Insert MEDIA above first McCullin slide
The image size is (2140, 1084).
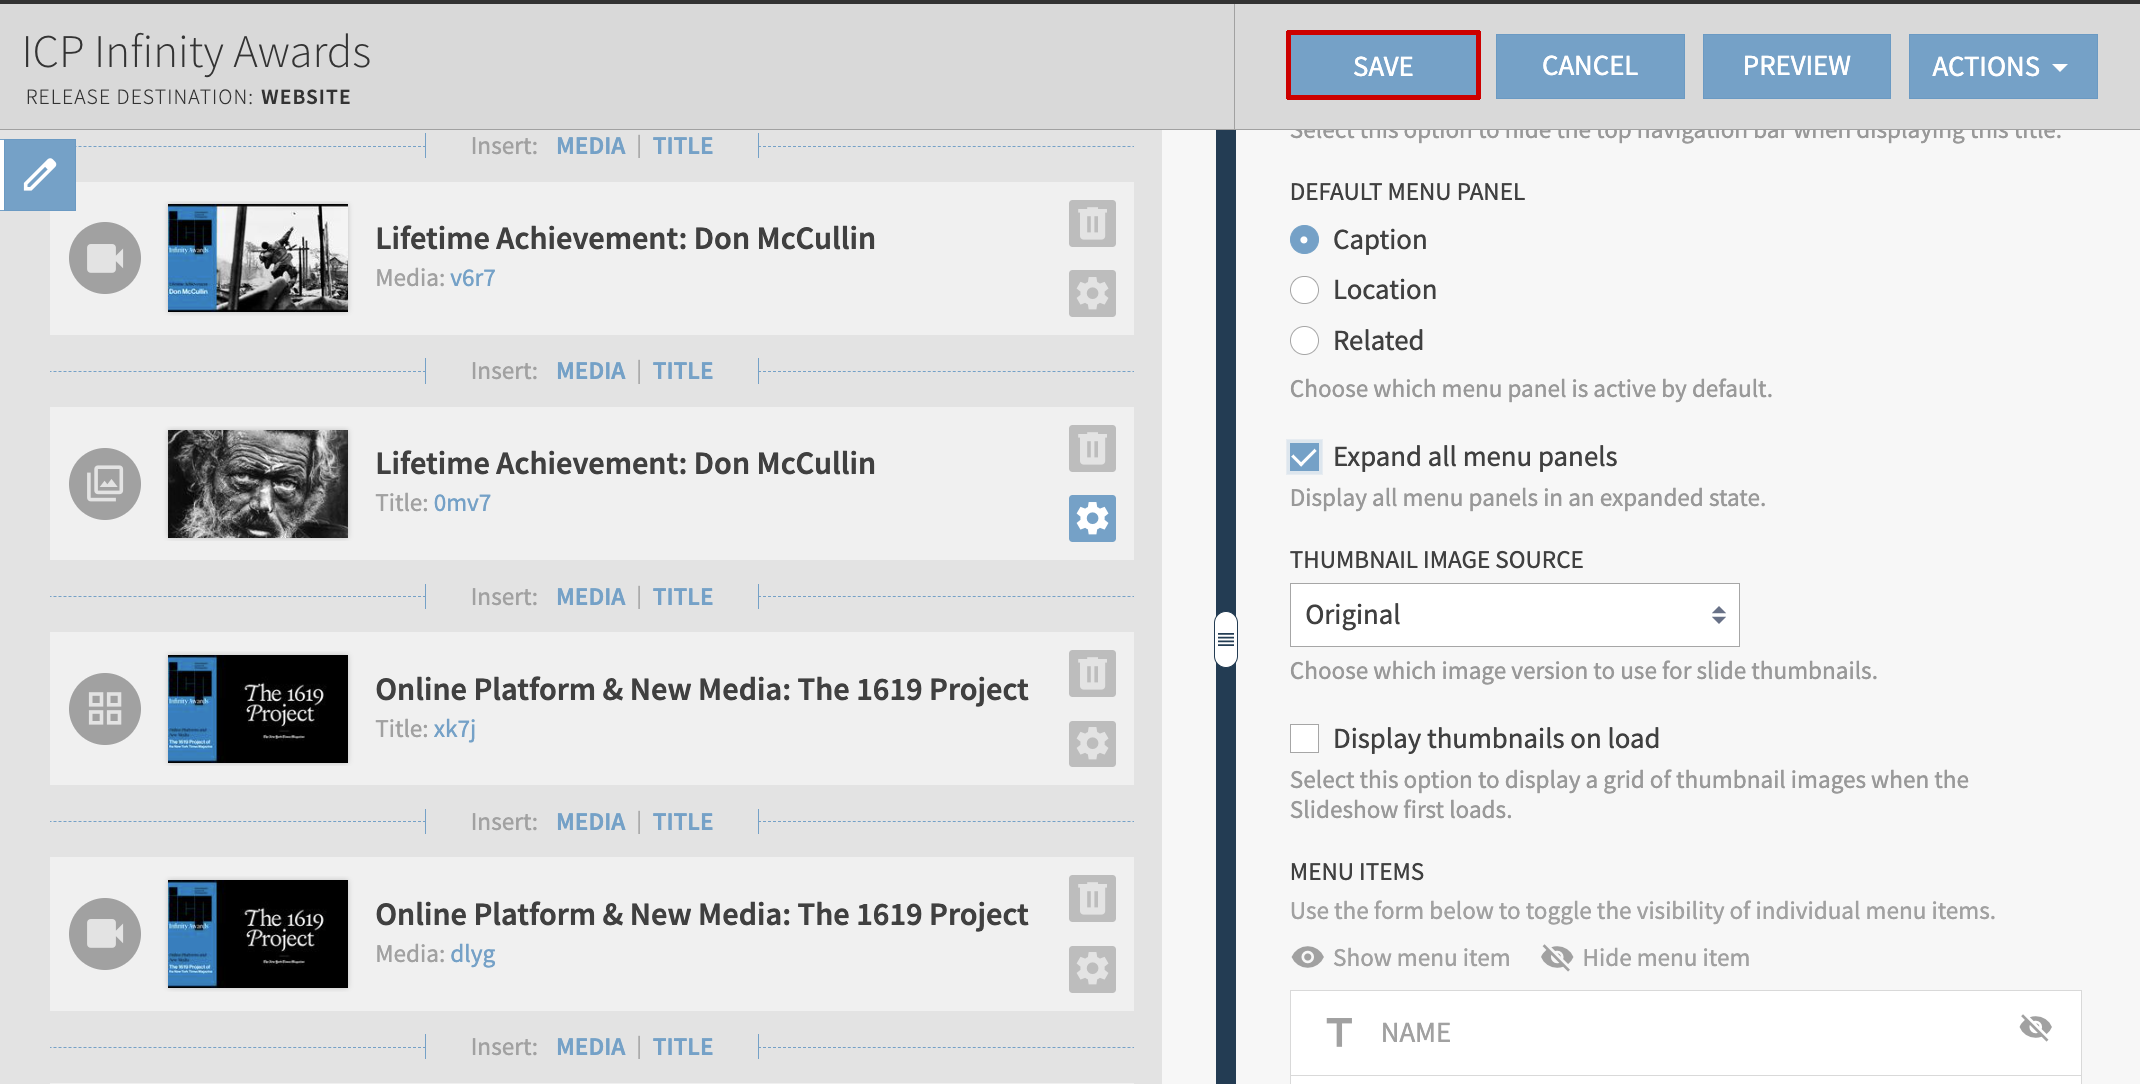[x=590, y=146]
